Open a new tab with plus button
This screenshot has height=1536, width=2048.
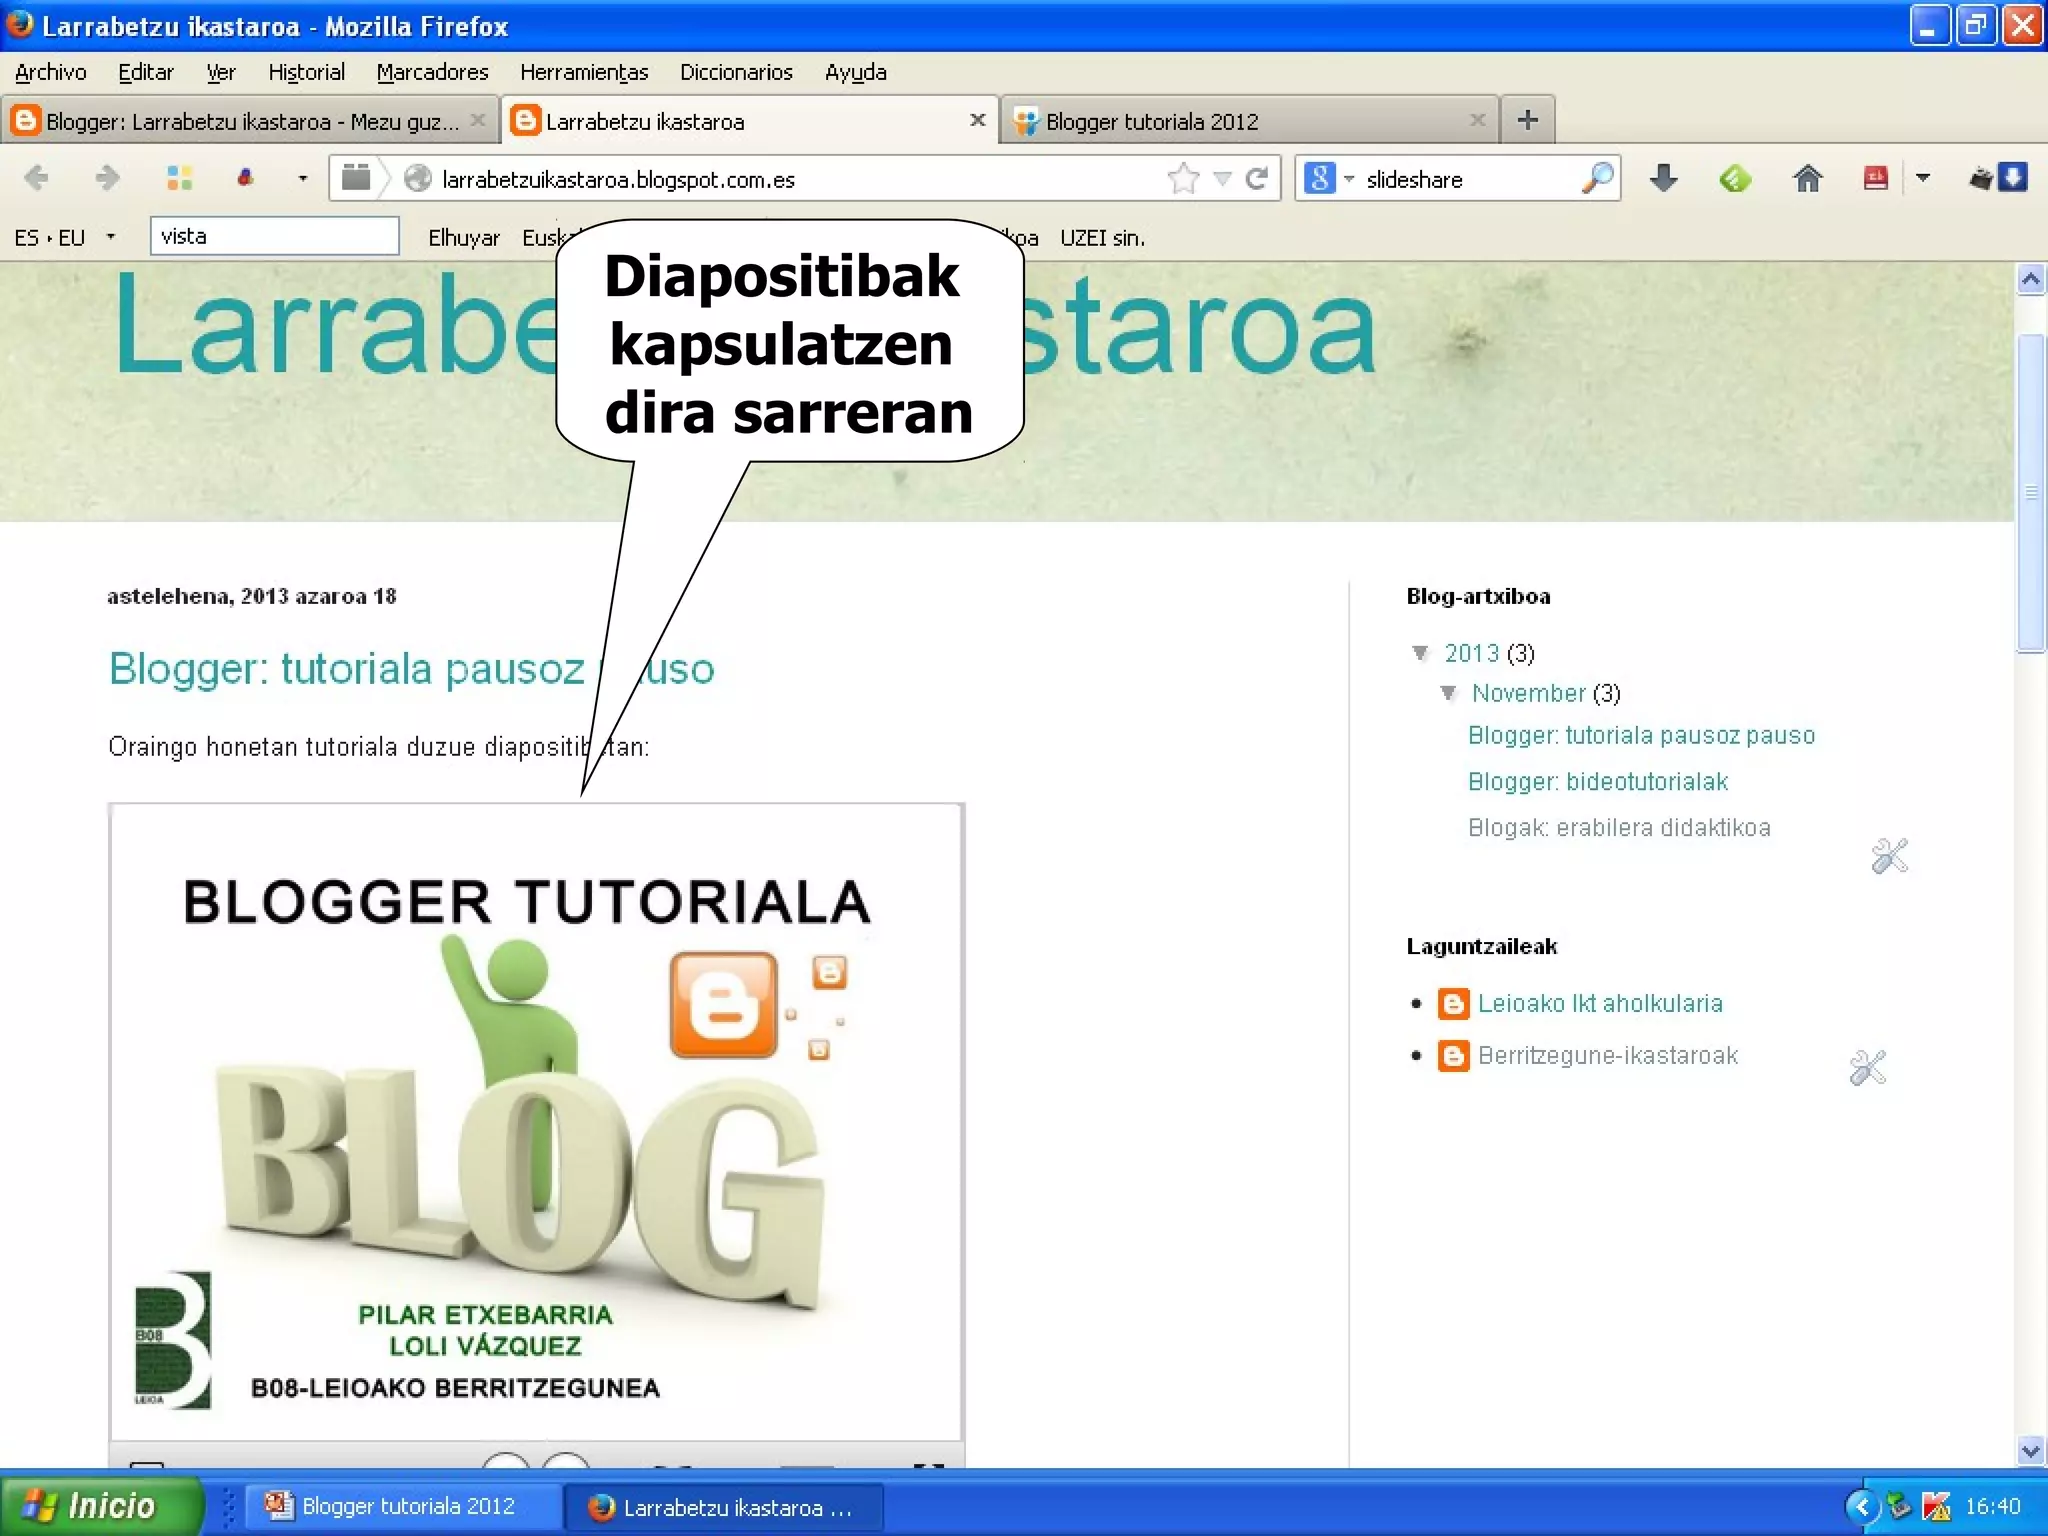point(1527,121)
